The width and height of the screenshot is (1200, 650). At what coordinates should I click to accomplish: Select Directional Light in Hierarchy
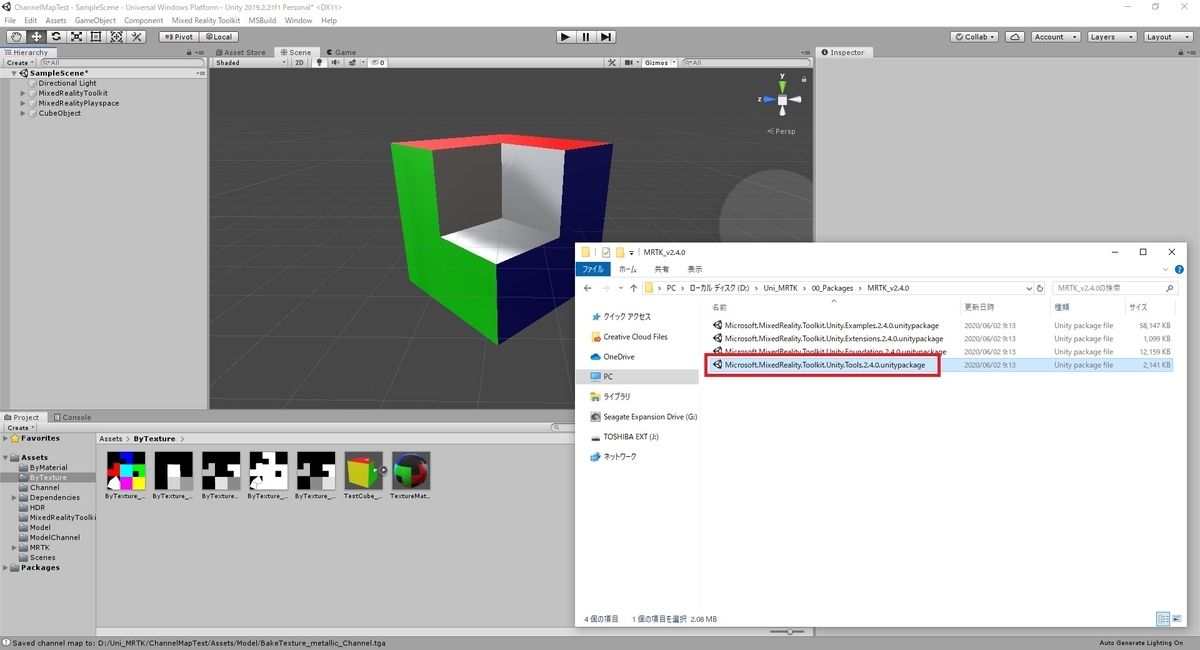[x=67, y=83]
